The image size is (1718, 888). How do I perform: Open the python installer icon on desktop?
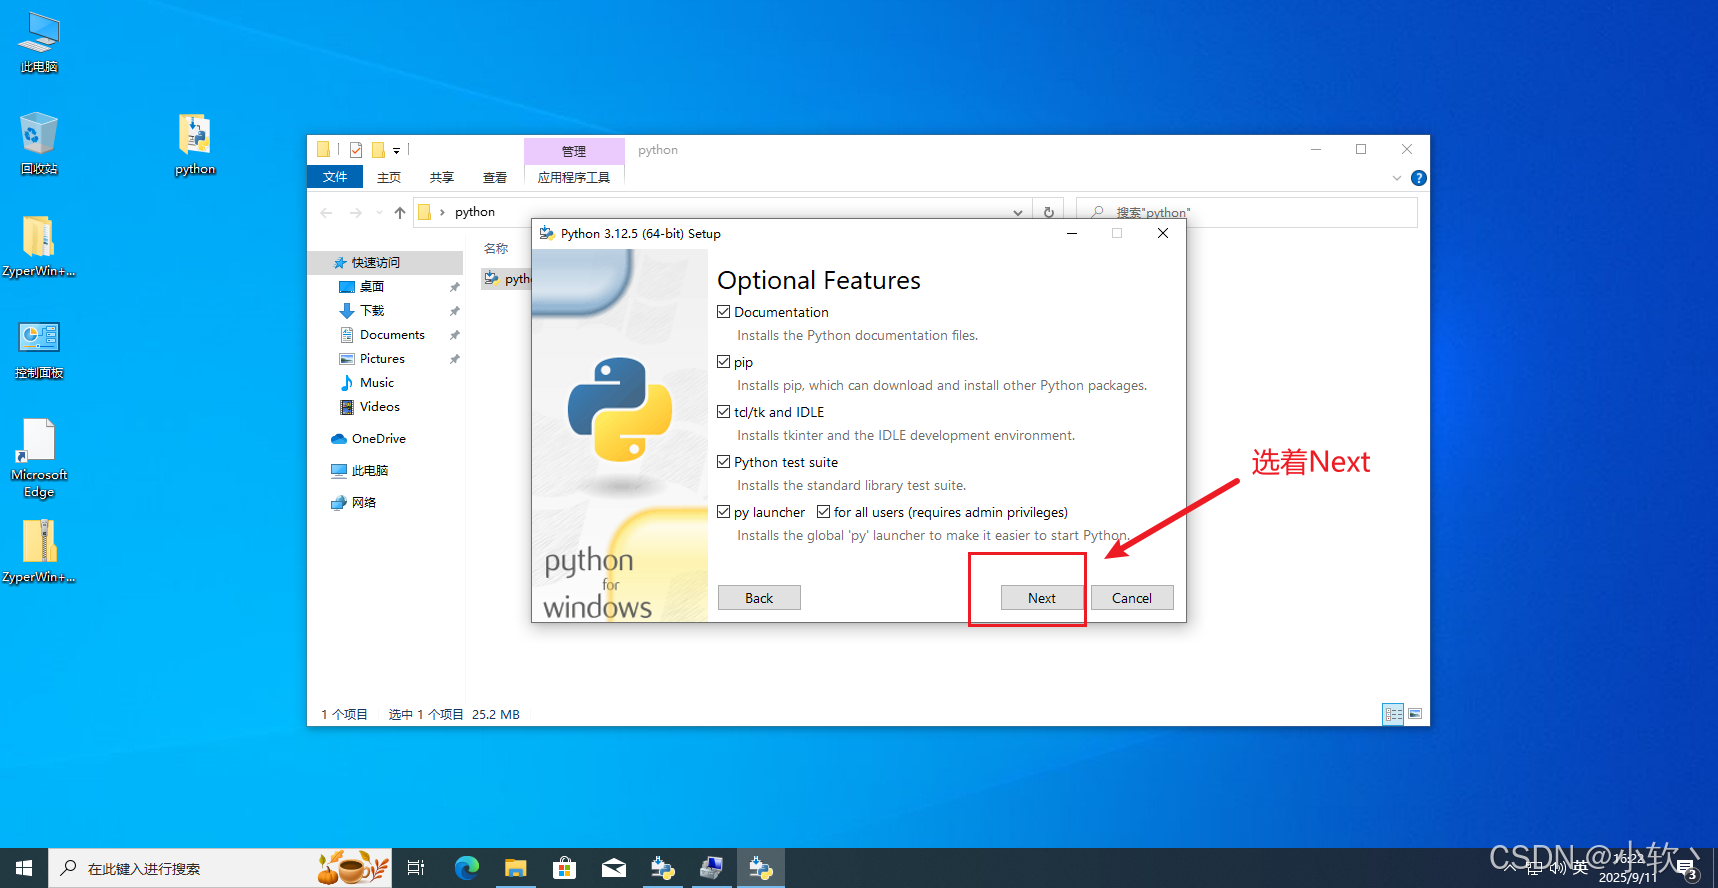click(195, 144)
